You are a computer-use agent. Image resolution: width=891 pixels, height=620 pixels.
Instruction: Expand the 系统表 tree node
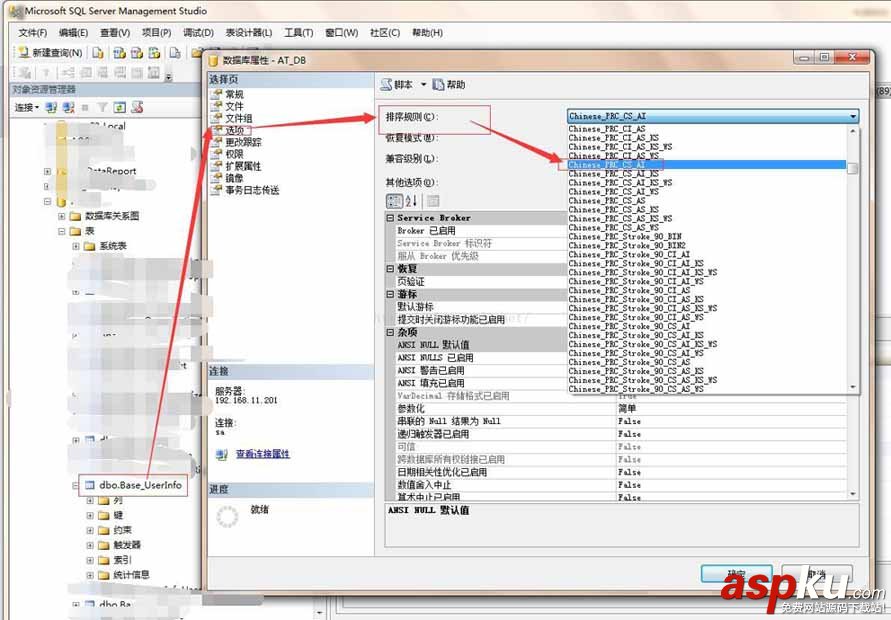coord(76,246)
